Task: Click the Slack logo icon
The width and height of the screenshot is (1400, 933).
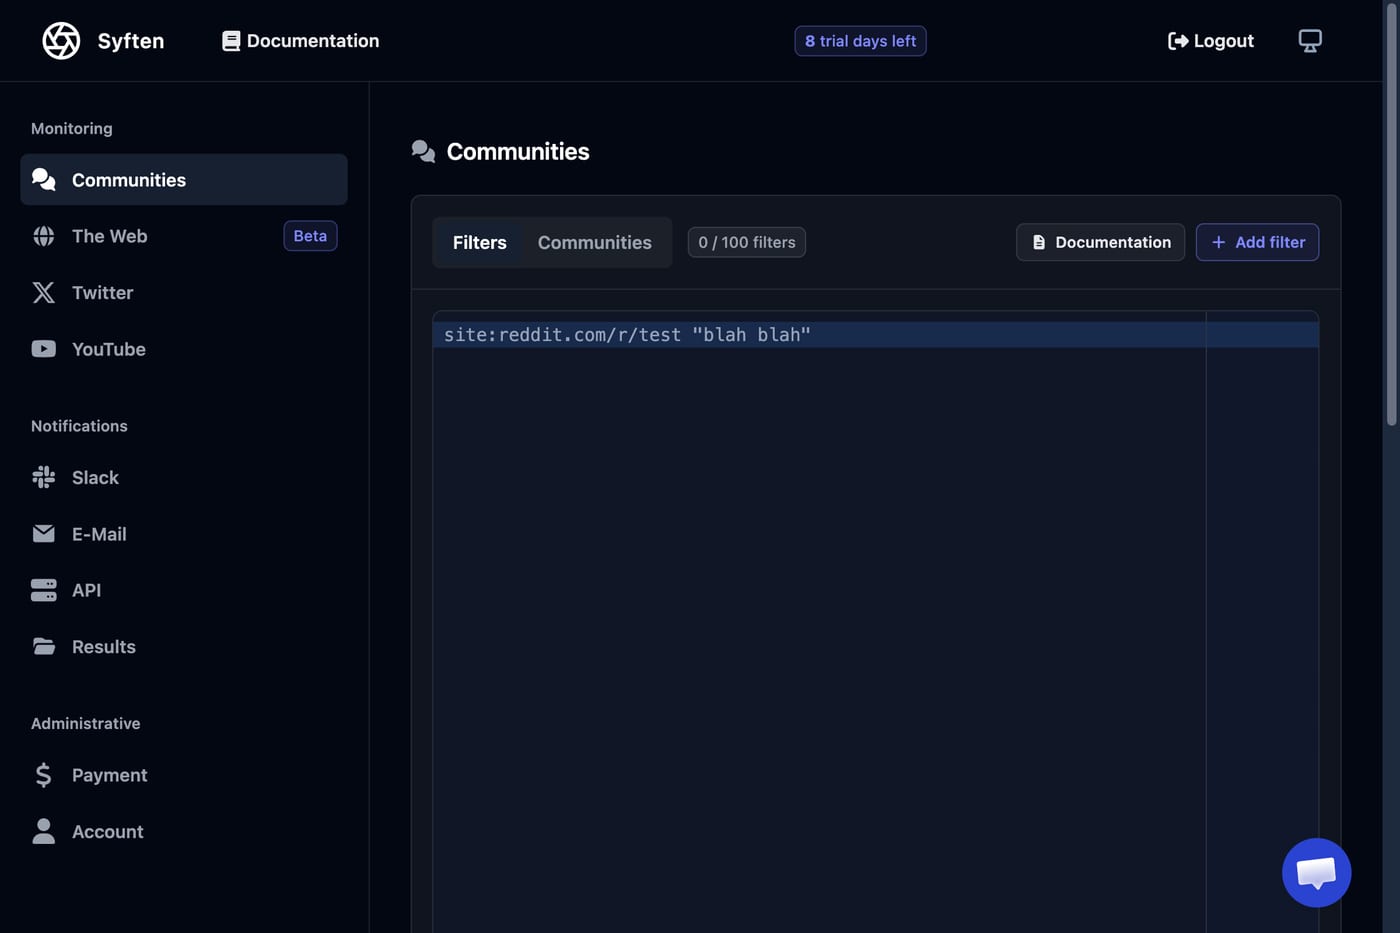Action: (44, 477)
